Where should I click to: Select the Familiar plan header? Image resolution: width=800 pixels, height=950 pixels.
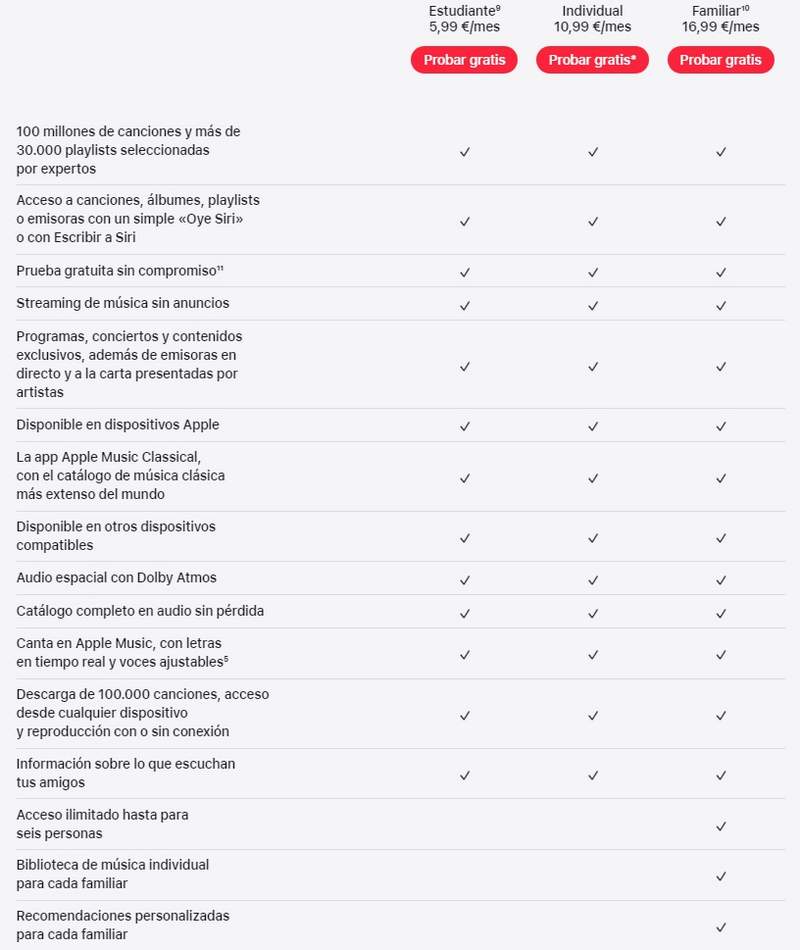[x=719, y=11]
